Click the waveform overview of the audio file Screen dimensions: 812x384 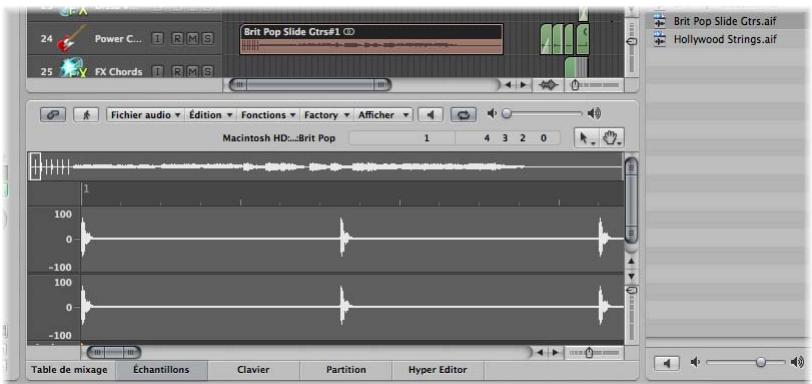pos(326,167)
